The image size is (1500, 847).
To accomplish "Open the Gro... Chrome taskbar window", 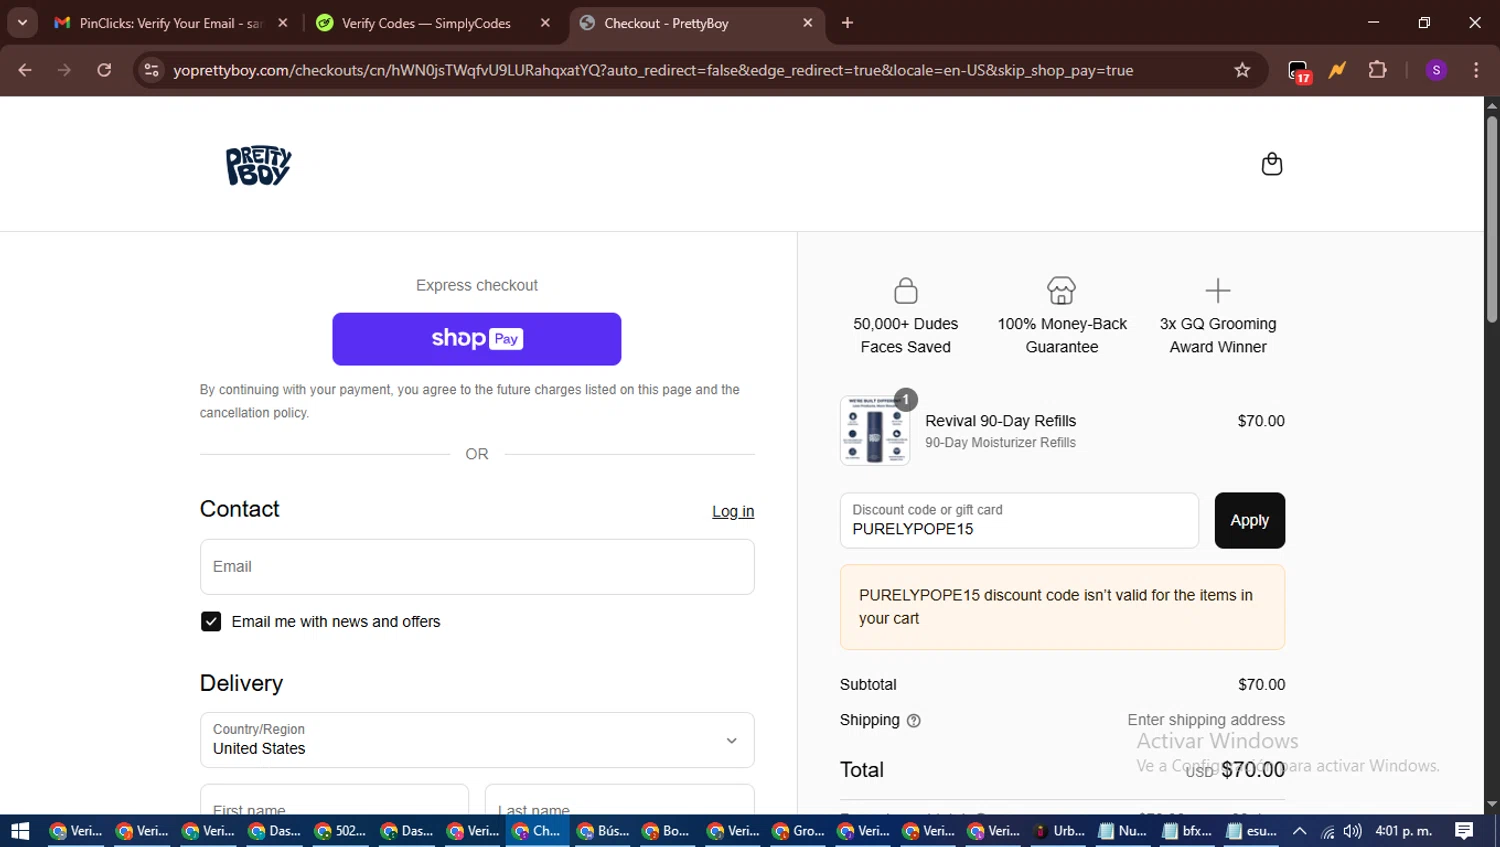I will [x=797, y=831].
